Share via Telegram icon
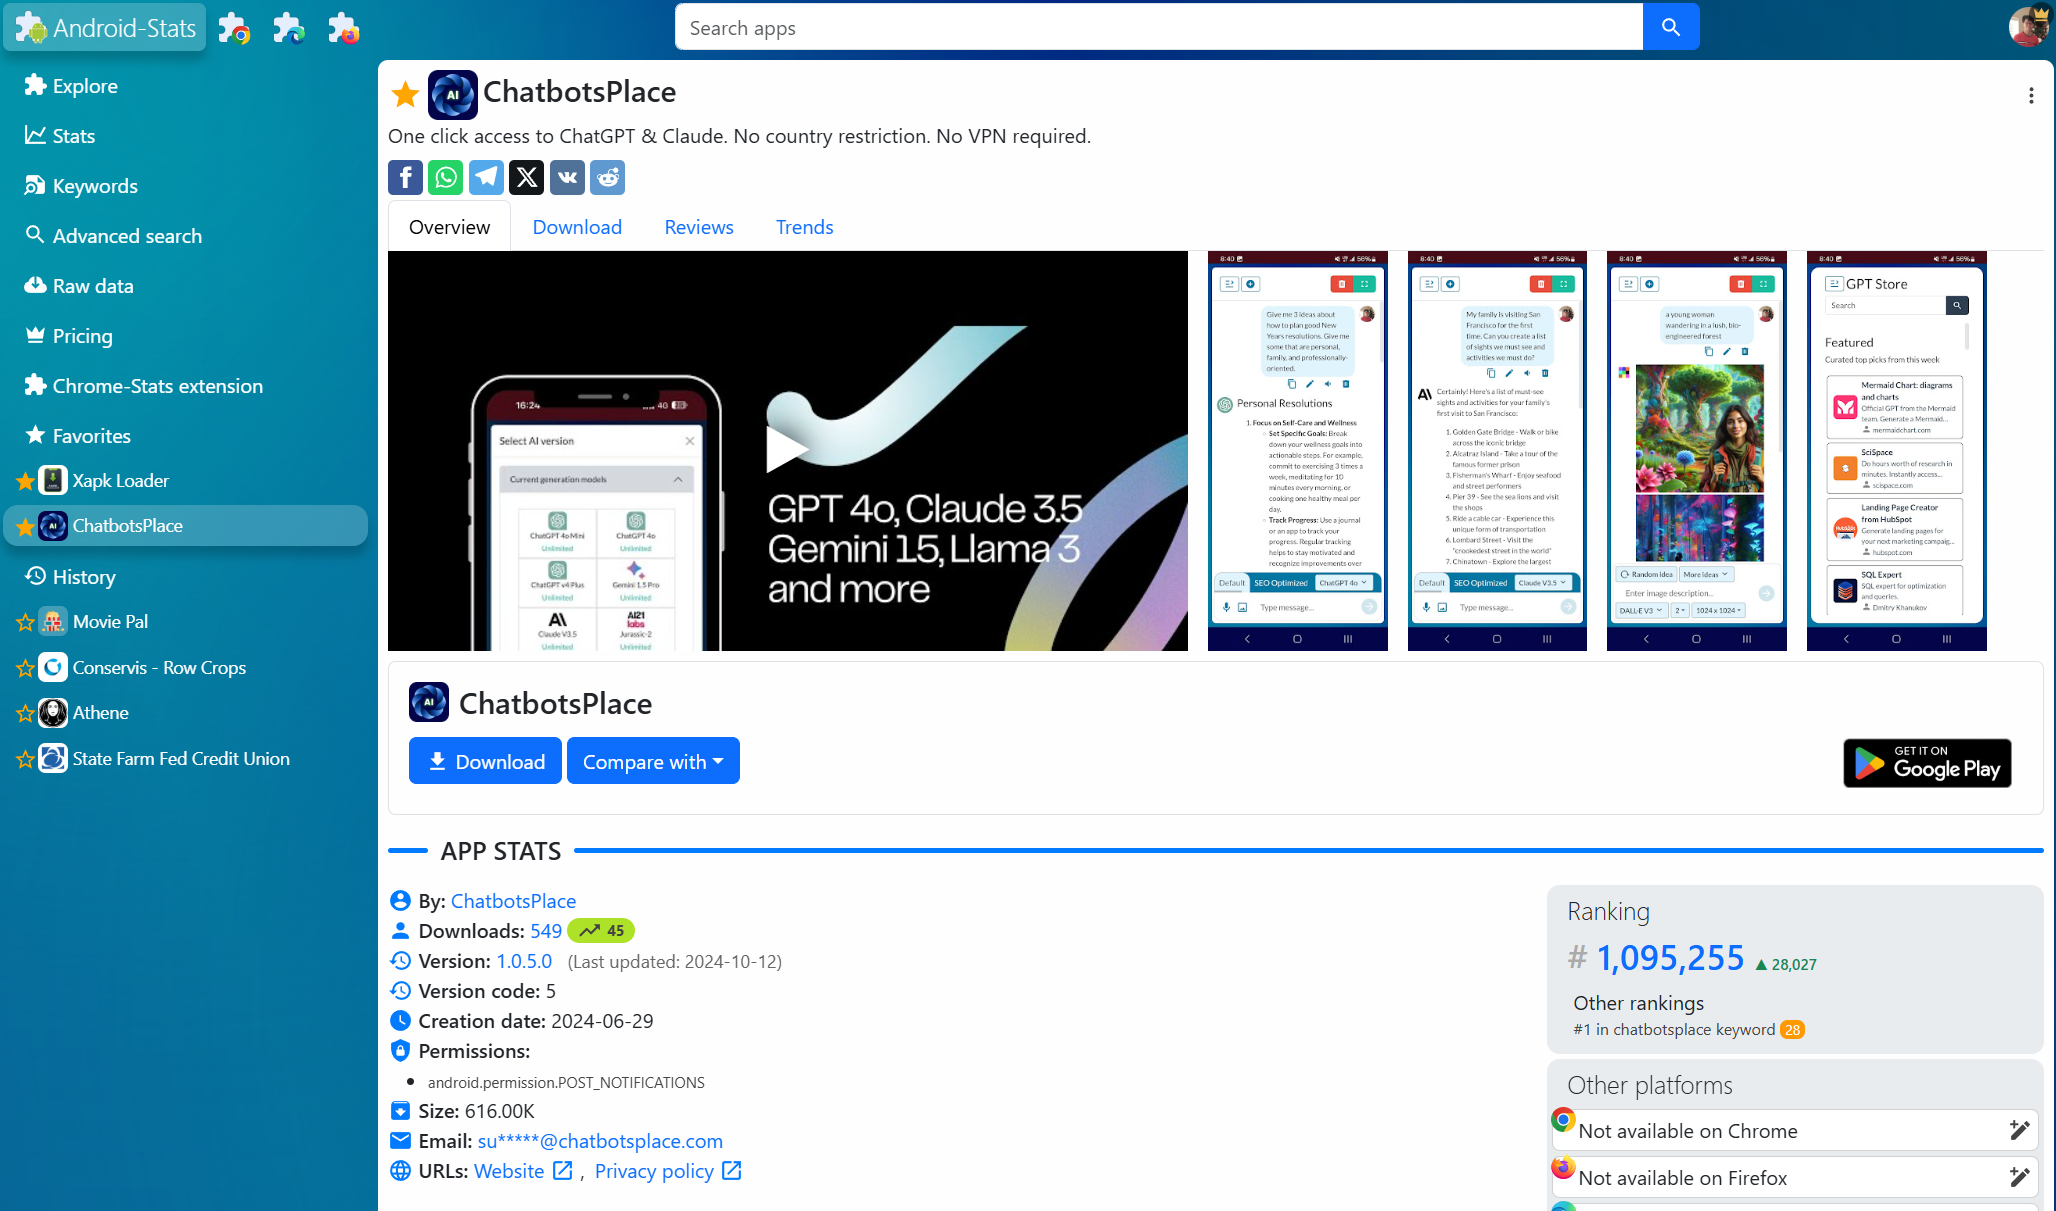This screenshot has height=1211, width=2056. point(486,178)
